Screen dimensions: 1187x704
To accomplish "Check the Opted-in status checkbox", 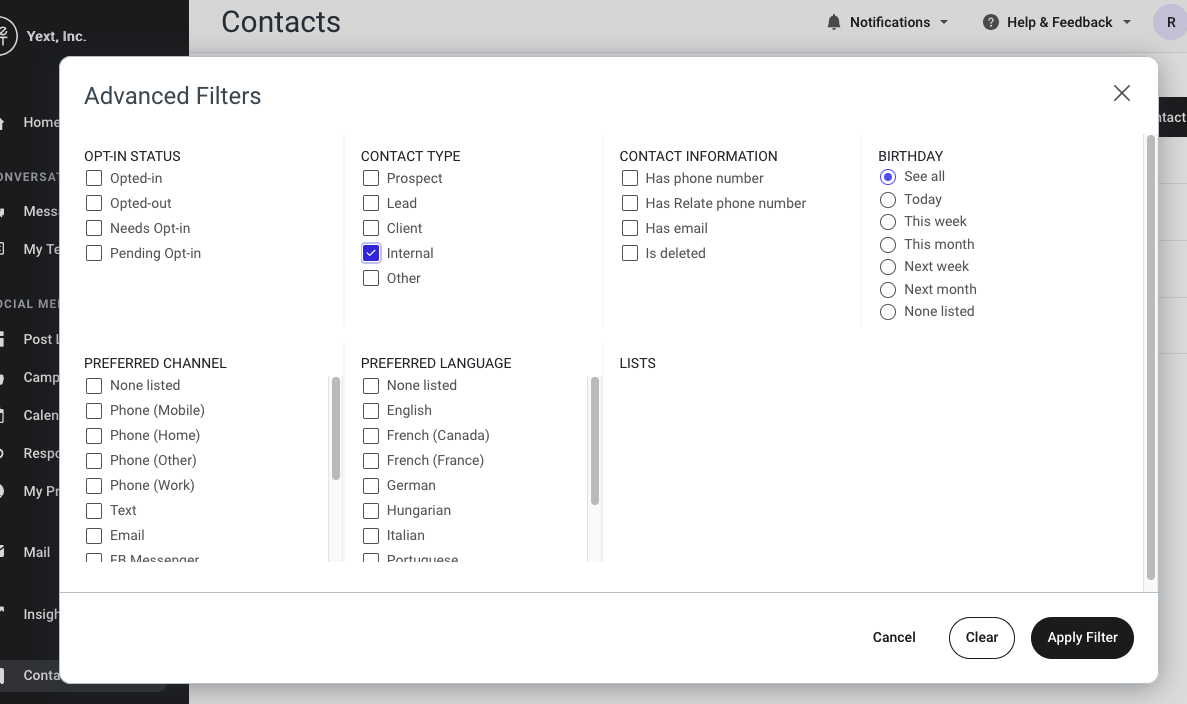I will click(x=94, y=178).
